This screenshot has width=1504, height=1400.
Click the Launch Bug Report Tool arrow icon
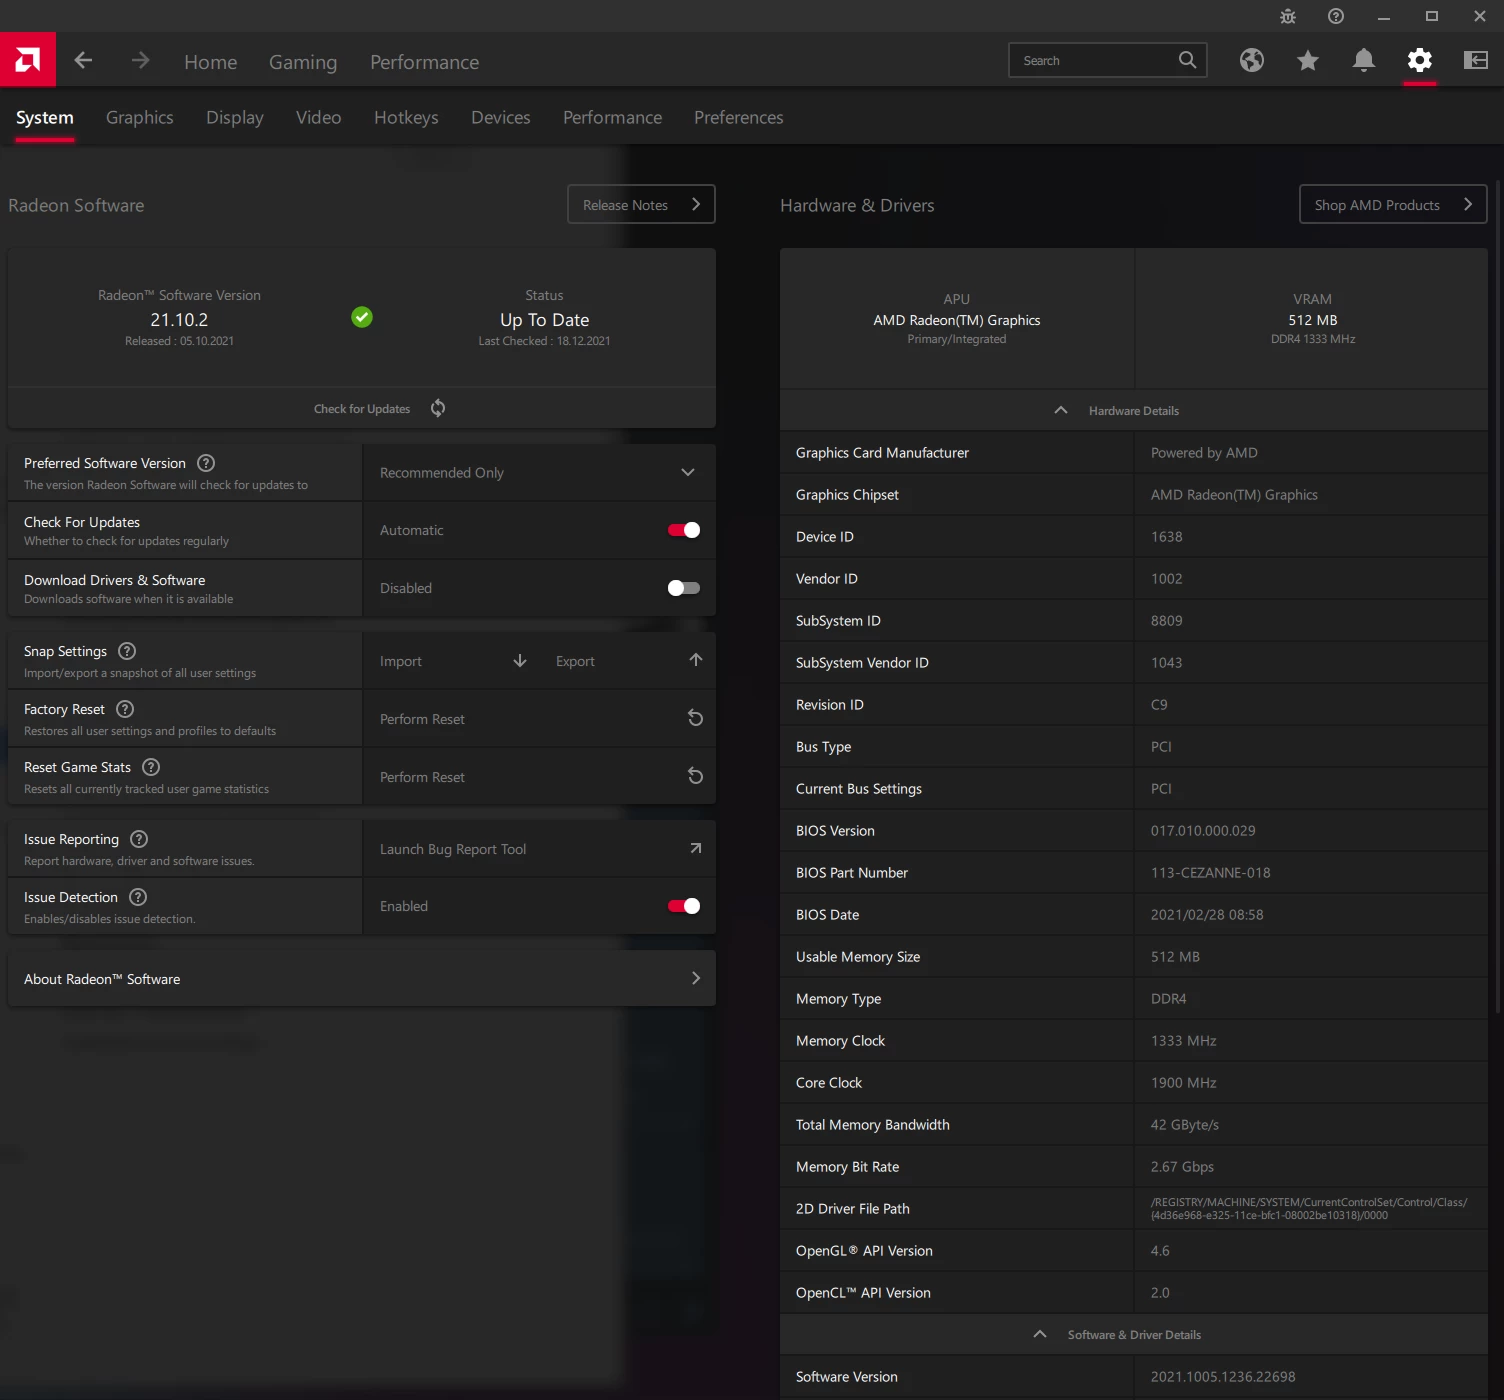click(695, 848)
